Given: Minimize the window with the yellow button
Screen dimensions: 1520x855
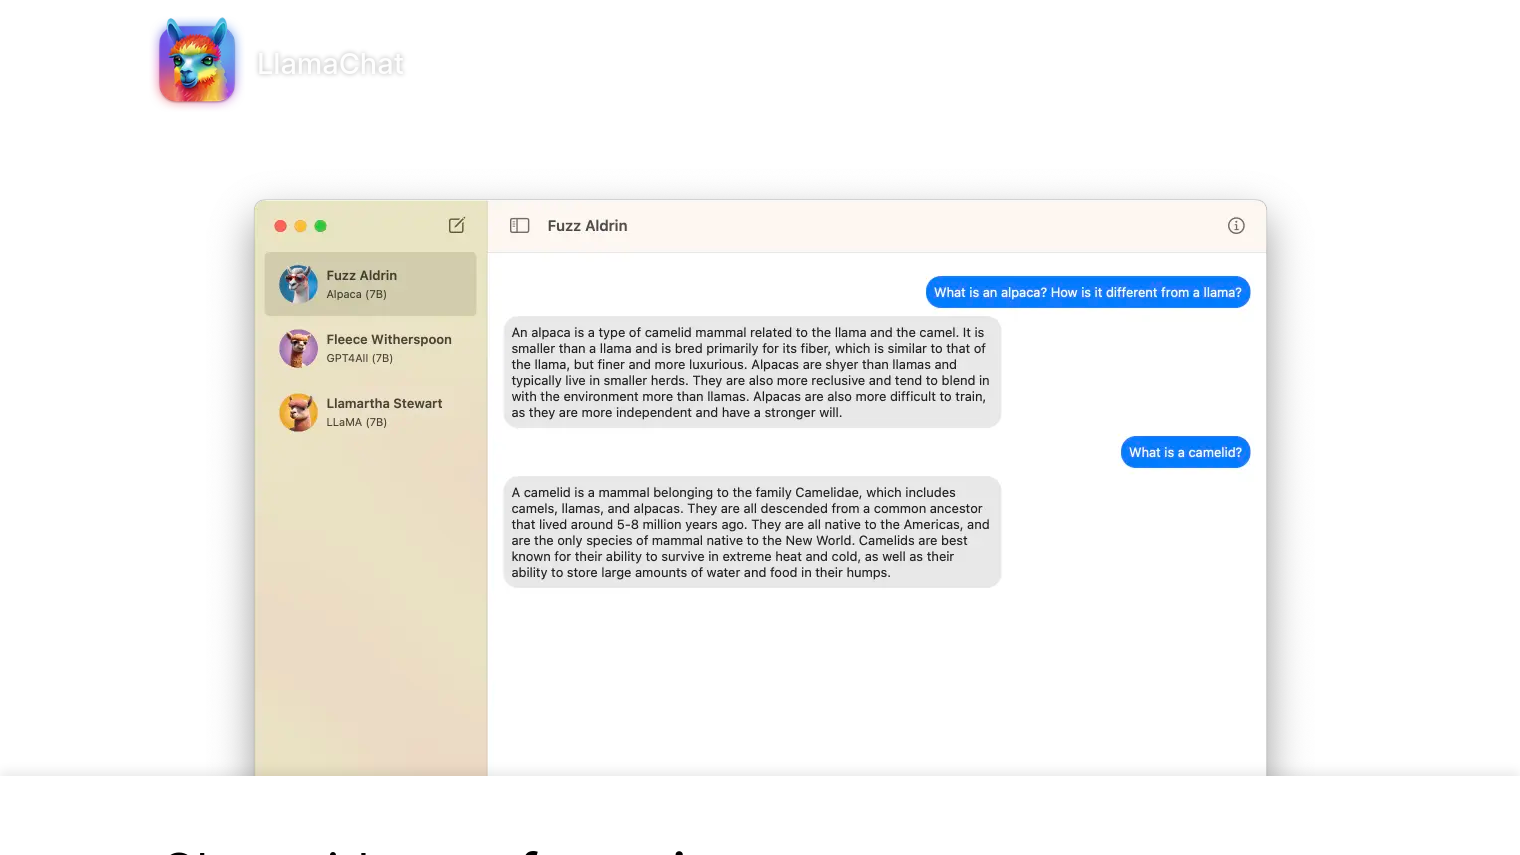Looking at the screenshot, I should 300,226.
